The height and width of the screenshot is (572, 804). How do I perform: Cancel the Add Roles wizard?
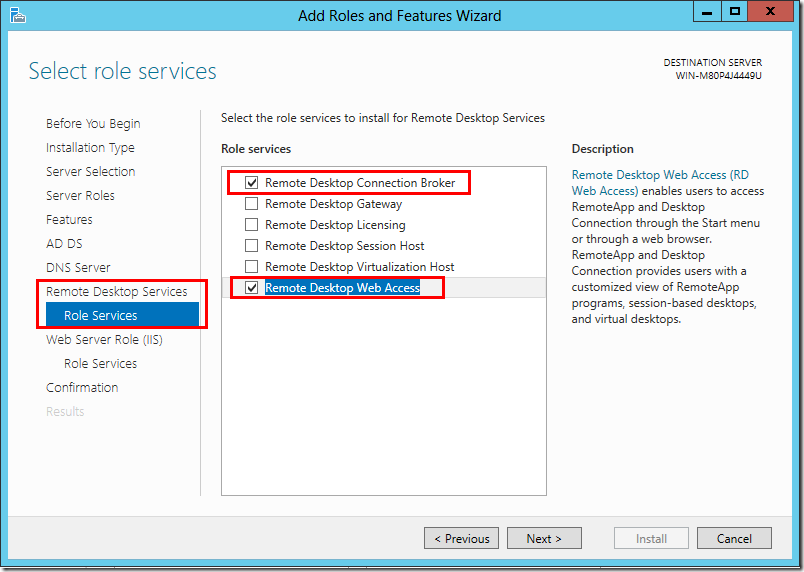coord(734,539)
